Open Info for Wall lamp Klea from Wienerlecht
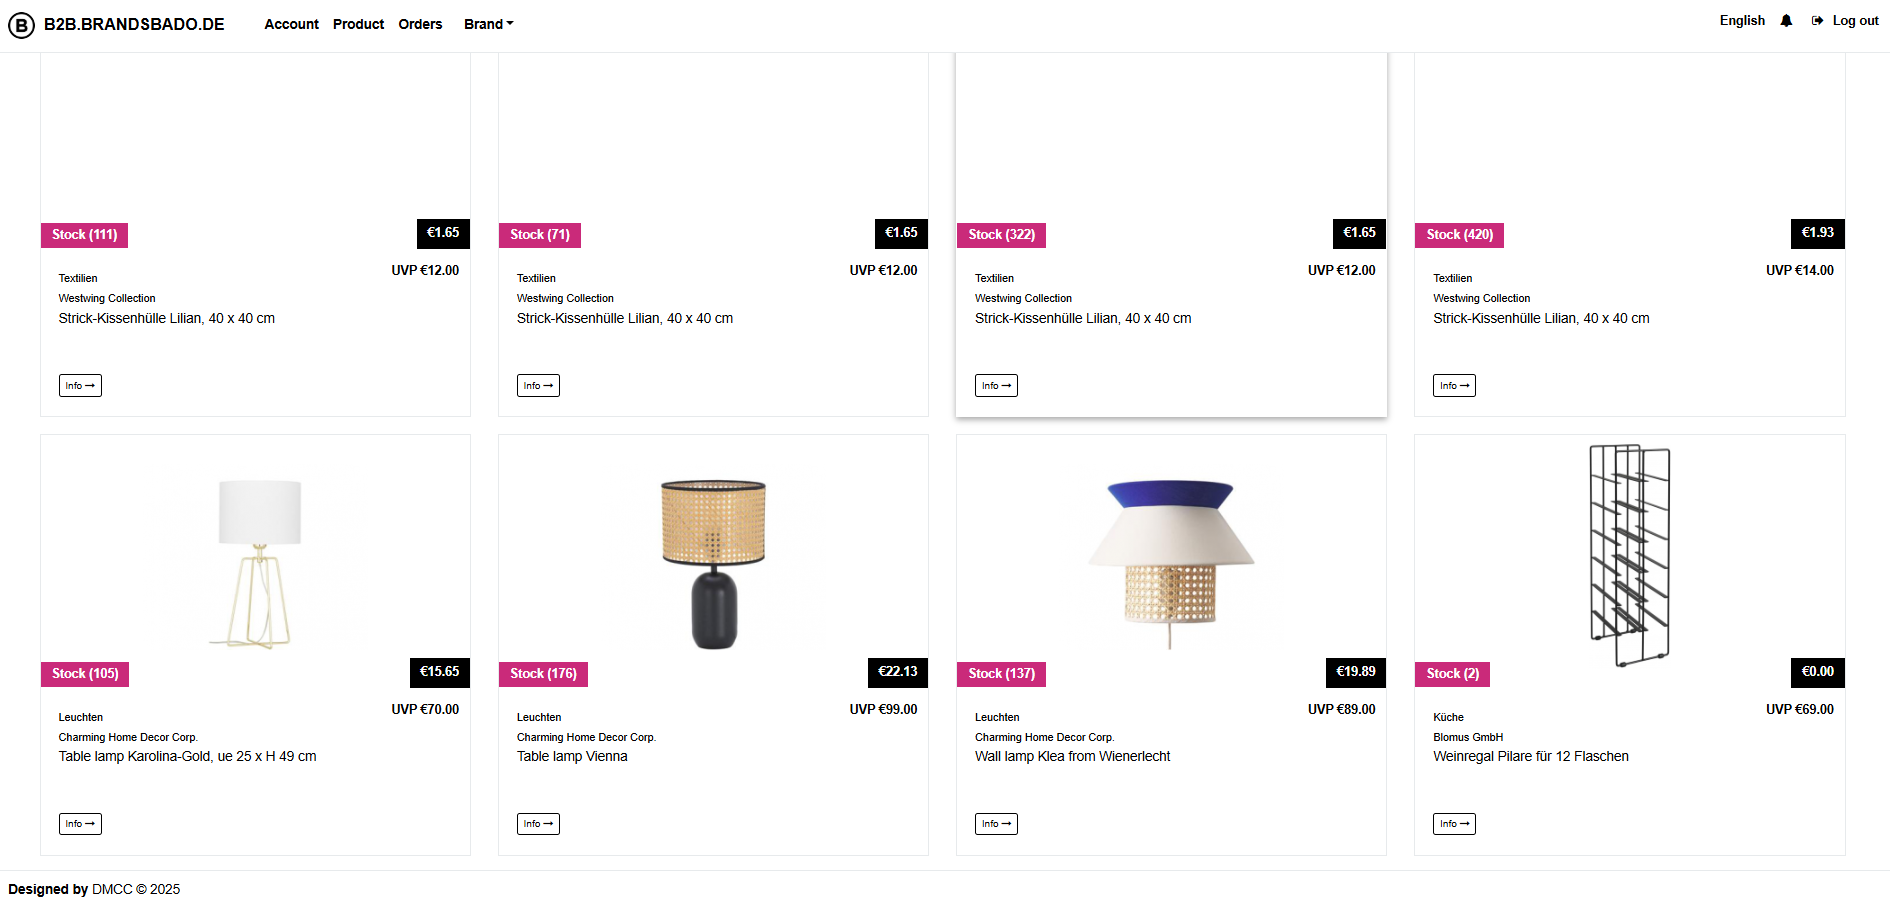Image resolution: width=1890 pixels, height=904 pixels. [996, 823]
